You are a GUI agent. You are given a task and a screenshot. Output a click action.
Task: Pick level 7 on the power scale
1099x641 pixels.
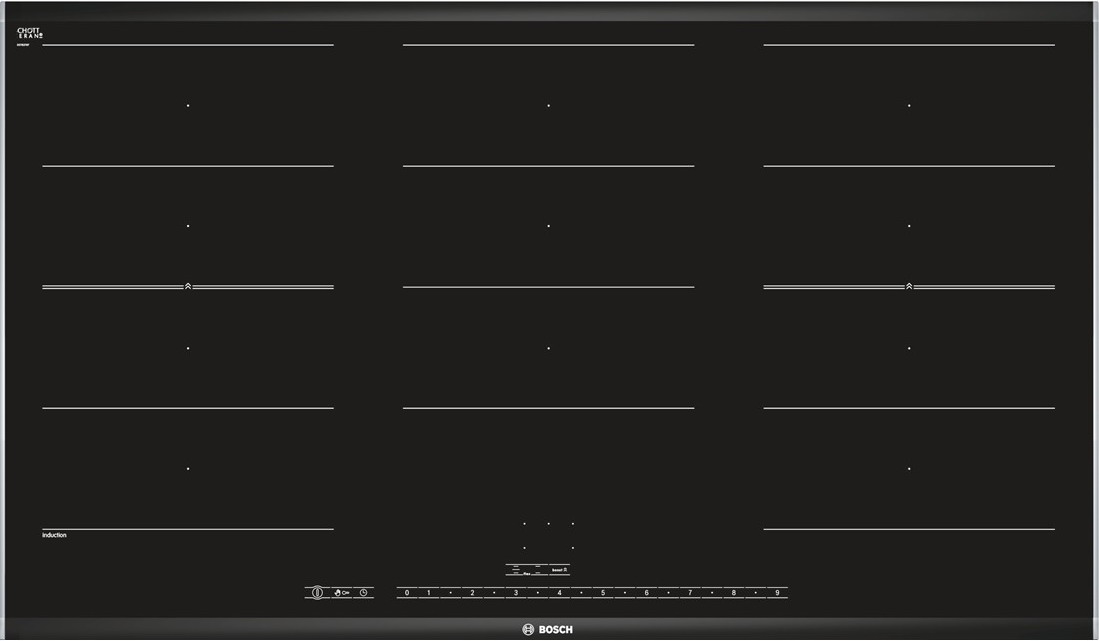(x=690, y=593)
